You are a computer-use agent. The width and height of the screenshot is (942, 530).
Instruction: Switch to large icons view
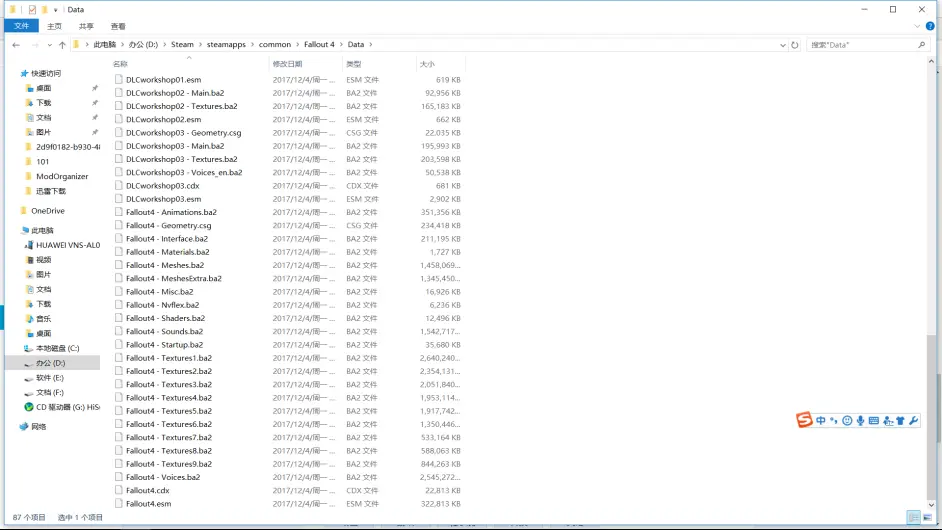click(927, 517)
